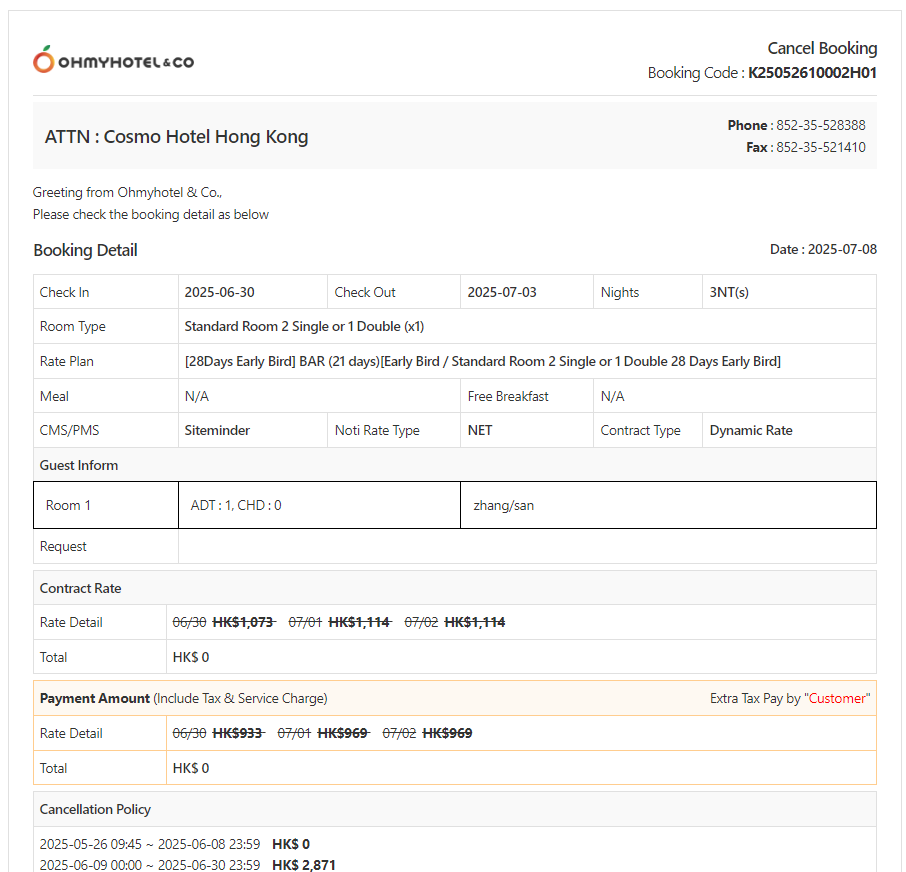The width and height of the screenshot is (906, 872).
Task: Select the Siteminder CMS/PMS value
Action: click(x=217, y=430)
